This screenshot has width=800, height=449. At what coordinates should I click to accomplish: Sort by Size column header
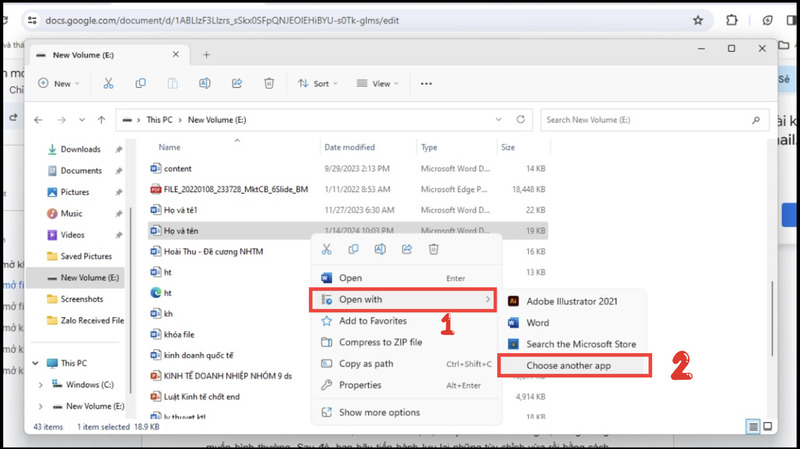click(x=508, y=147)
